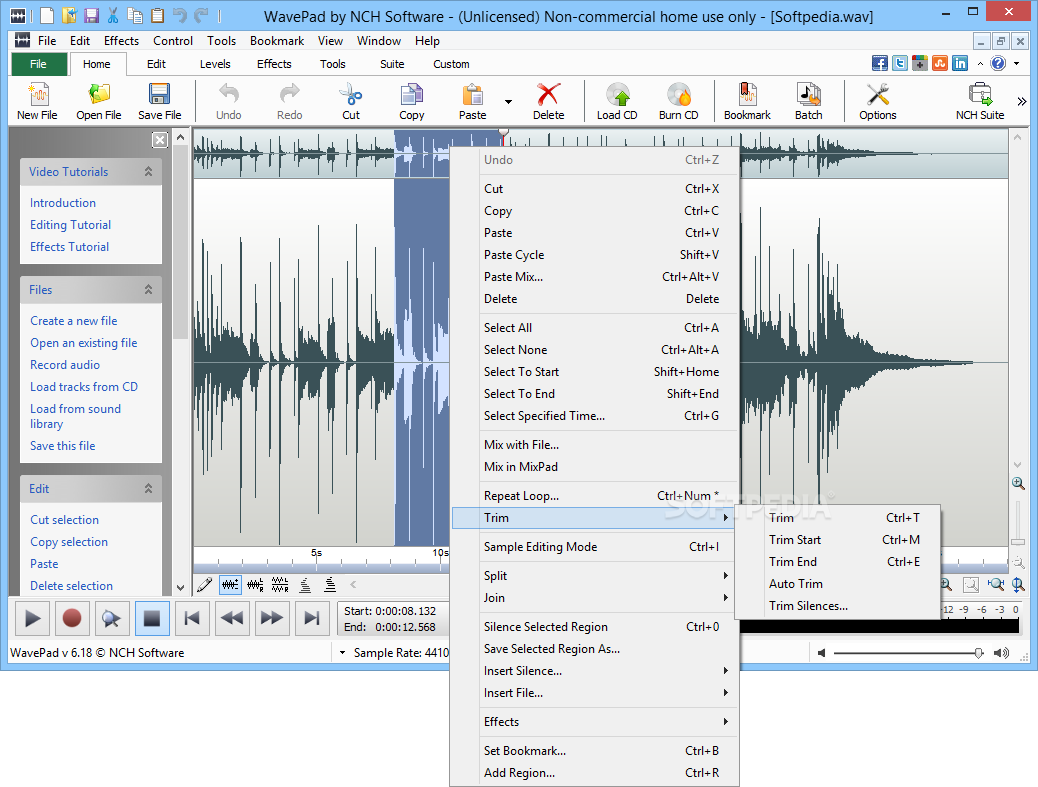1038x787 pixels.
Task: Toggle the separate L and R channels view
Action: coord(280,584)
